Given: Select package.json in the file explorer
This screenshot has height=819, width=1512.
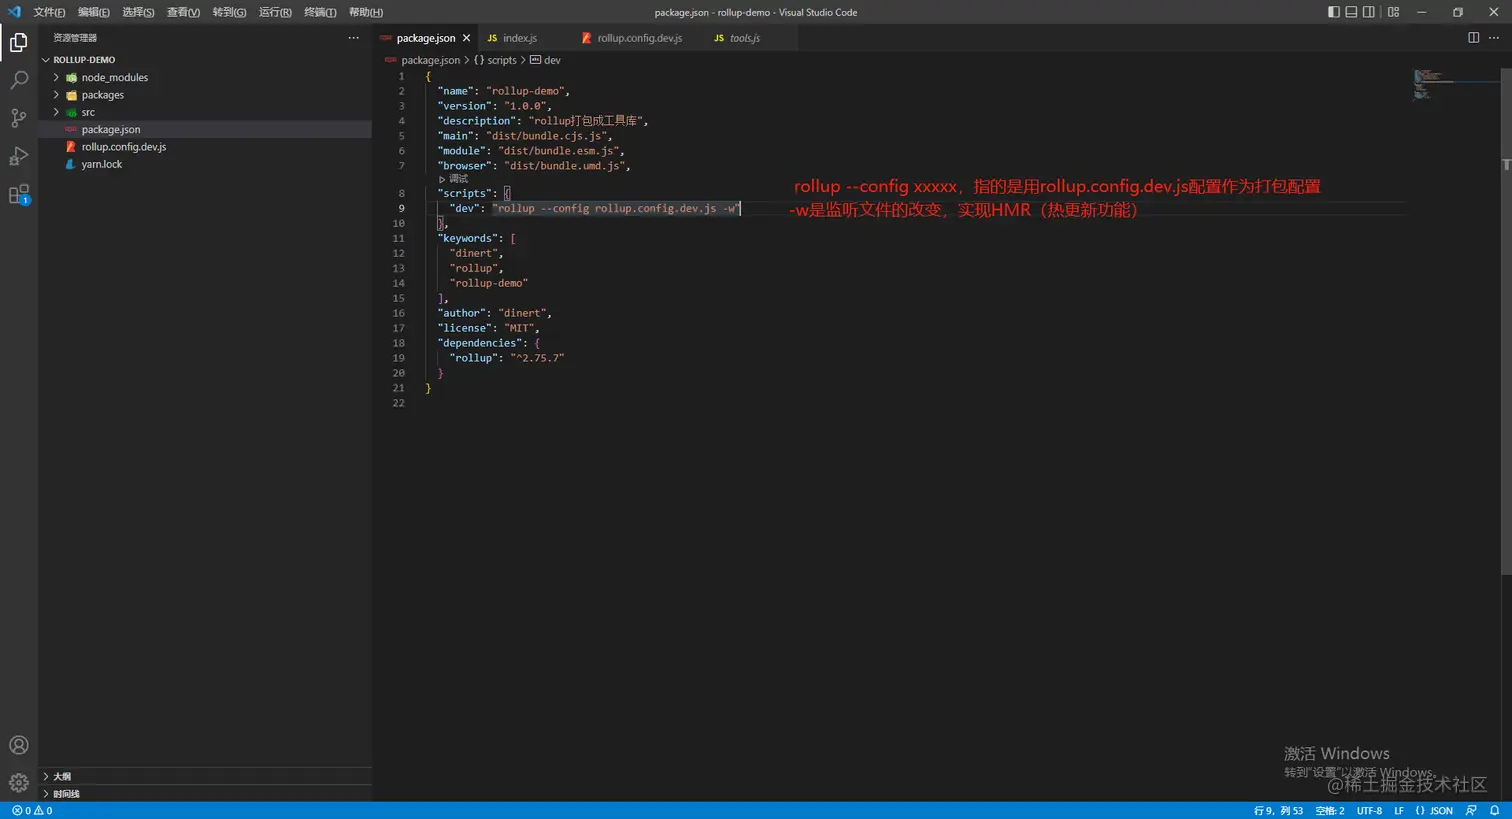Looking at the screenshot, I should [205, 129].
